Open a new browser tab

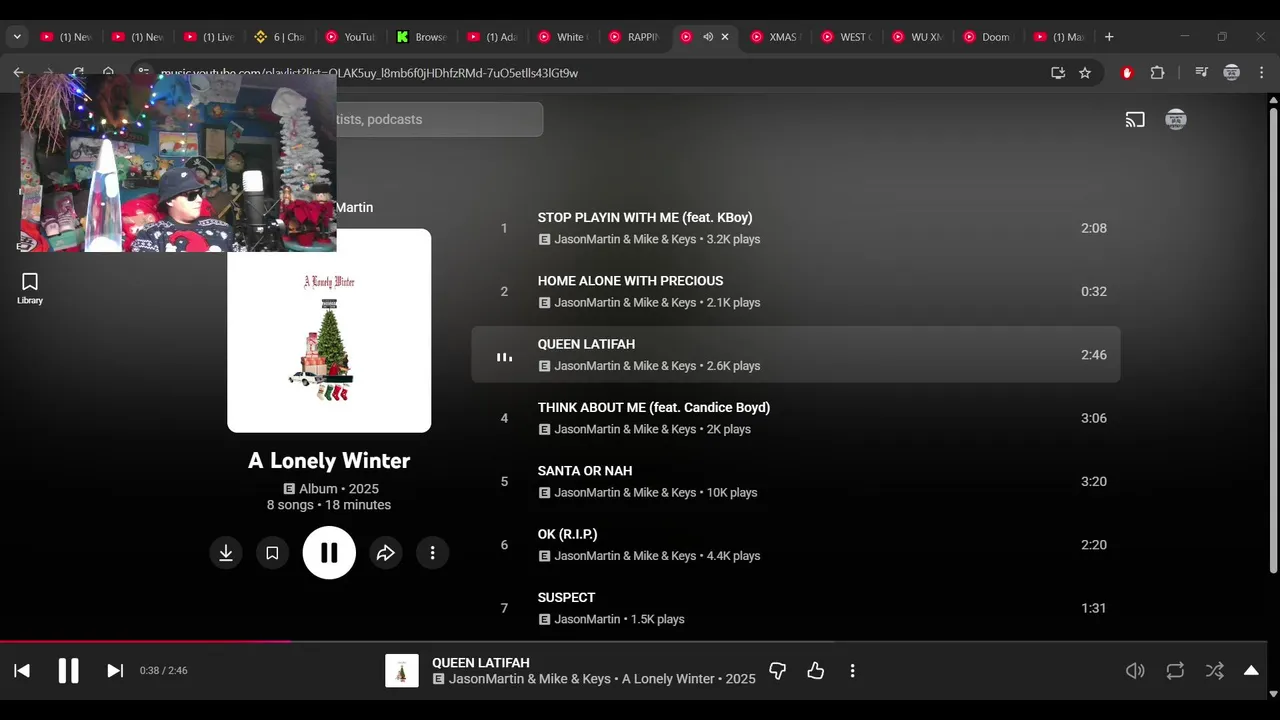pos(1109,37)
